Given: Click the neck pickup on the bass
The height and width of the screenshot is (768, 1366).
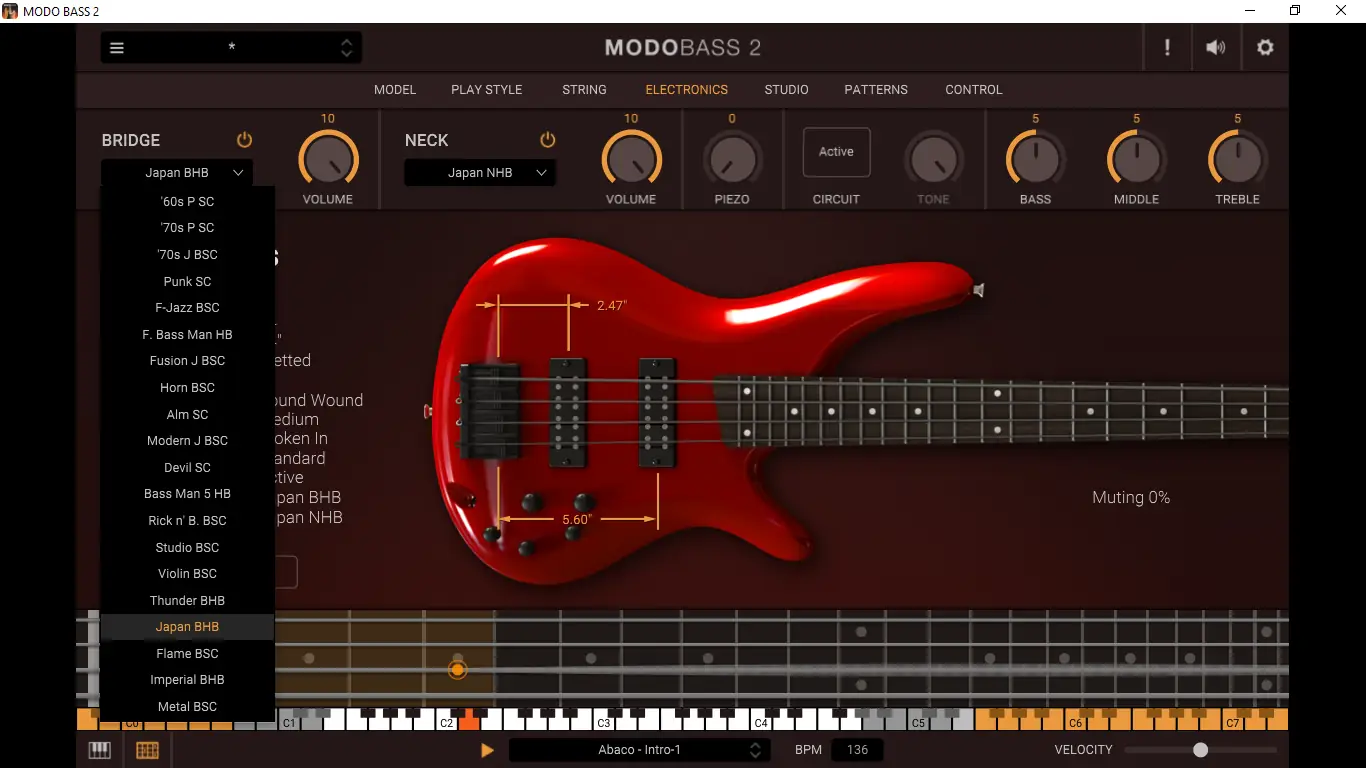Looking at the screenshot, I should click(657, 411).
